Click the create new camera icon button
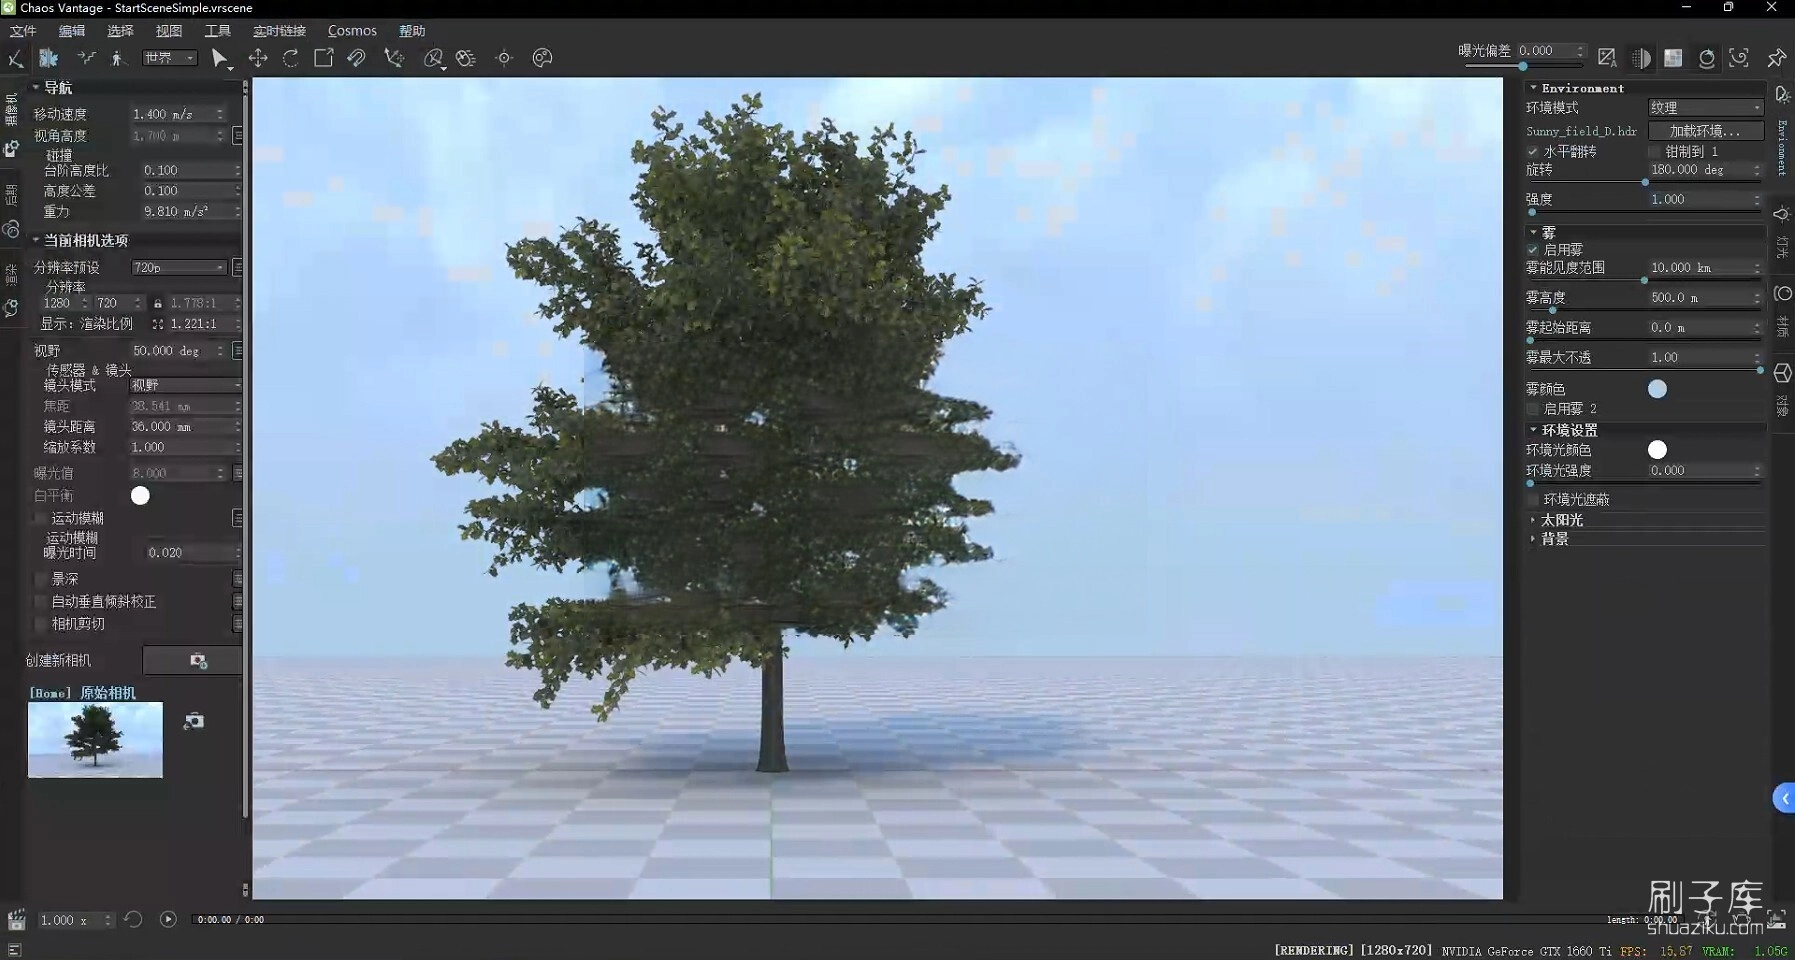Viewport: 1795px width, 960px height. coord(197,661)
